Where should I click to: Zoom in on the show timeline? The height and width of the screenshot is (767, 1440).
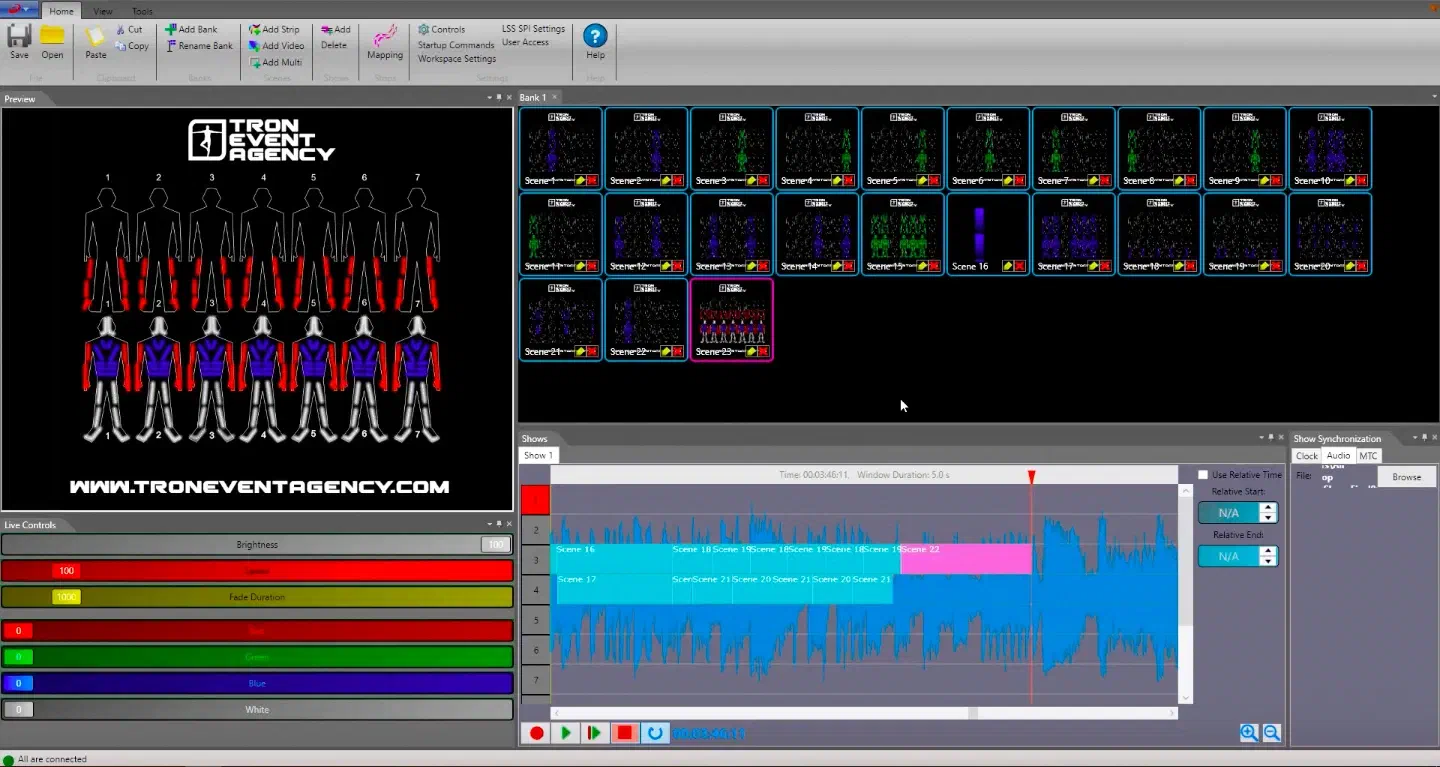(x=1249, y=733)
